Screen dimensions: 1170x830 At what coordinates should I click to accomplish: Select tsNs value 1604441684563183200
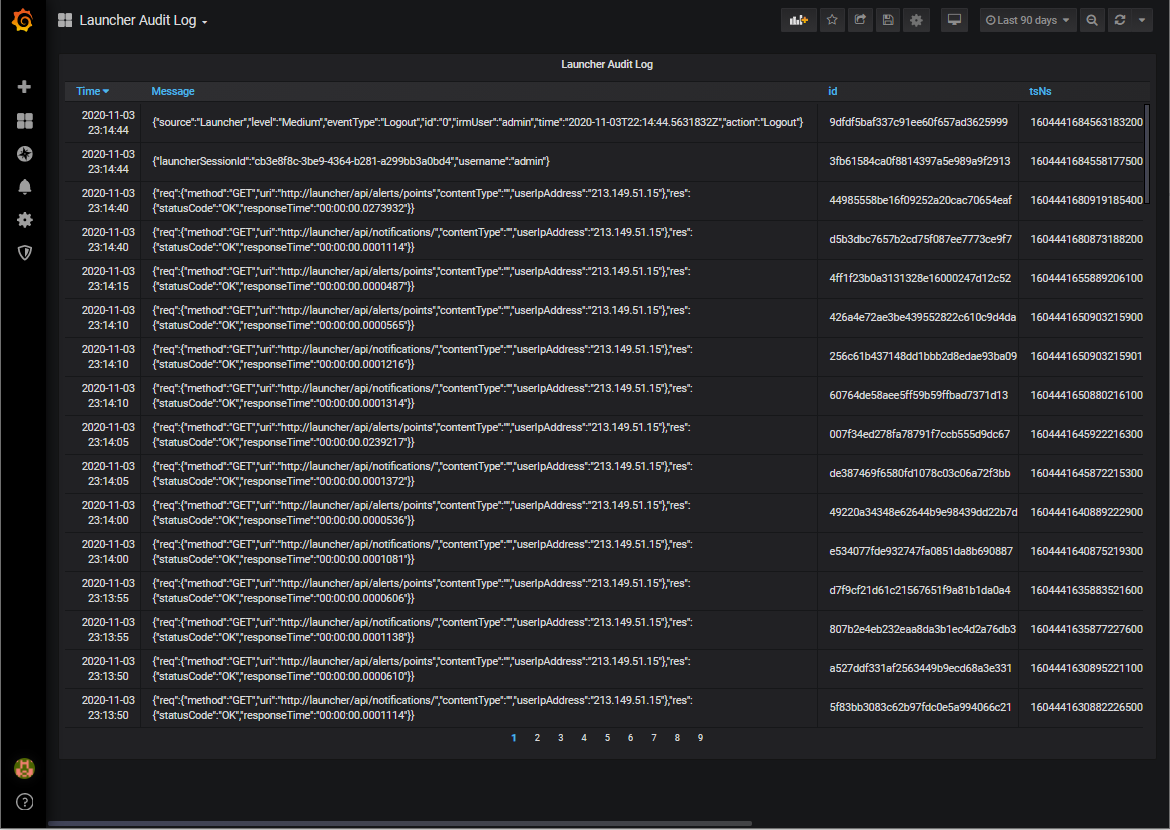[1086, 122]
